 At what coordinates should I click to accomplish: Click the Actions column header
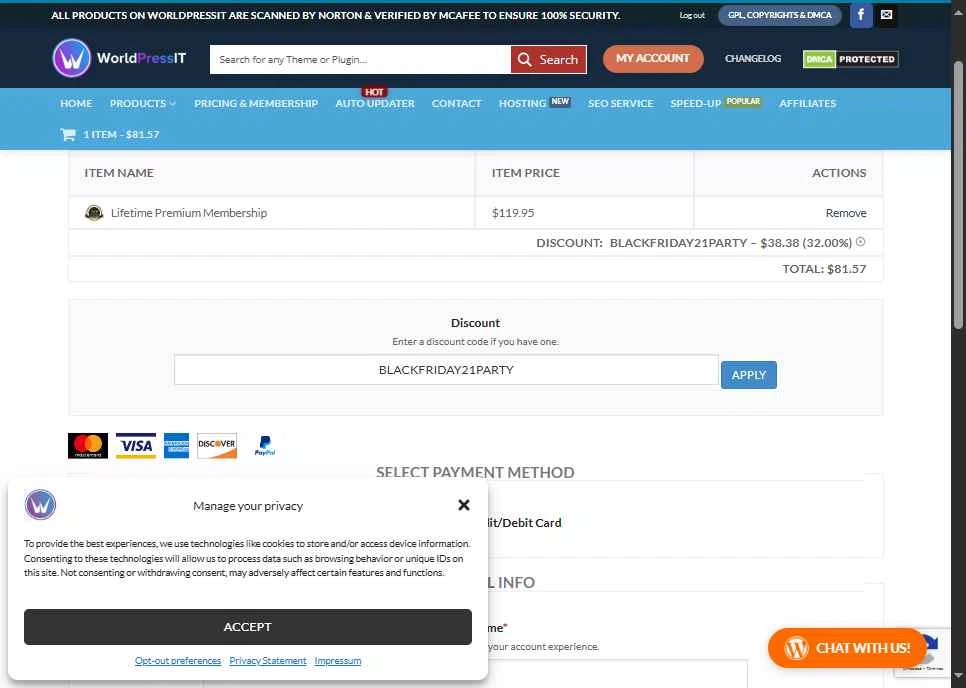pos(838,172)
